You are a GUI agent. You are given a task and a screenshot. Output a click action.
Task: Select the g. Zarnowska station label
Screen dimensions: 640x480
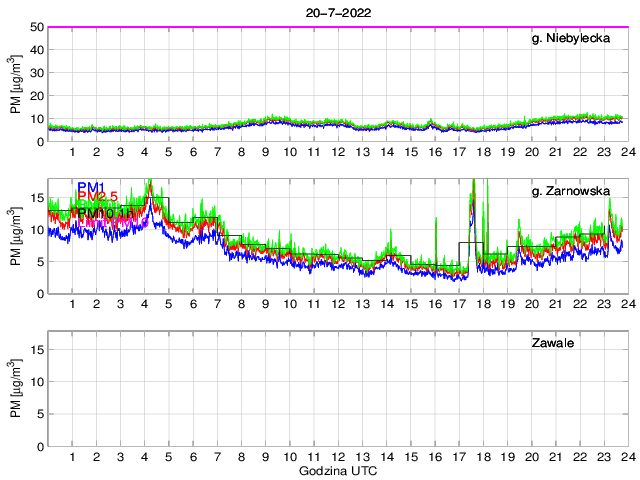(571, 191)
